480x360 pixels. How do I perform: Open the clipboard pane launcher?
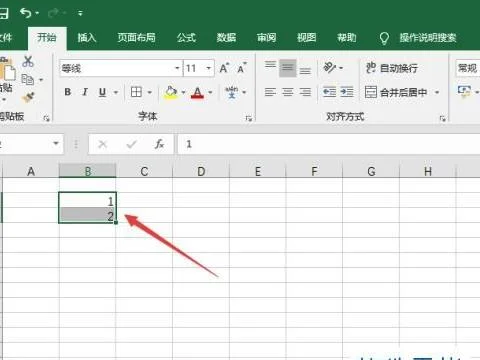(46, 118)
